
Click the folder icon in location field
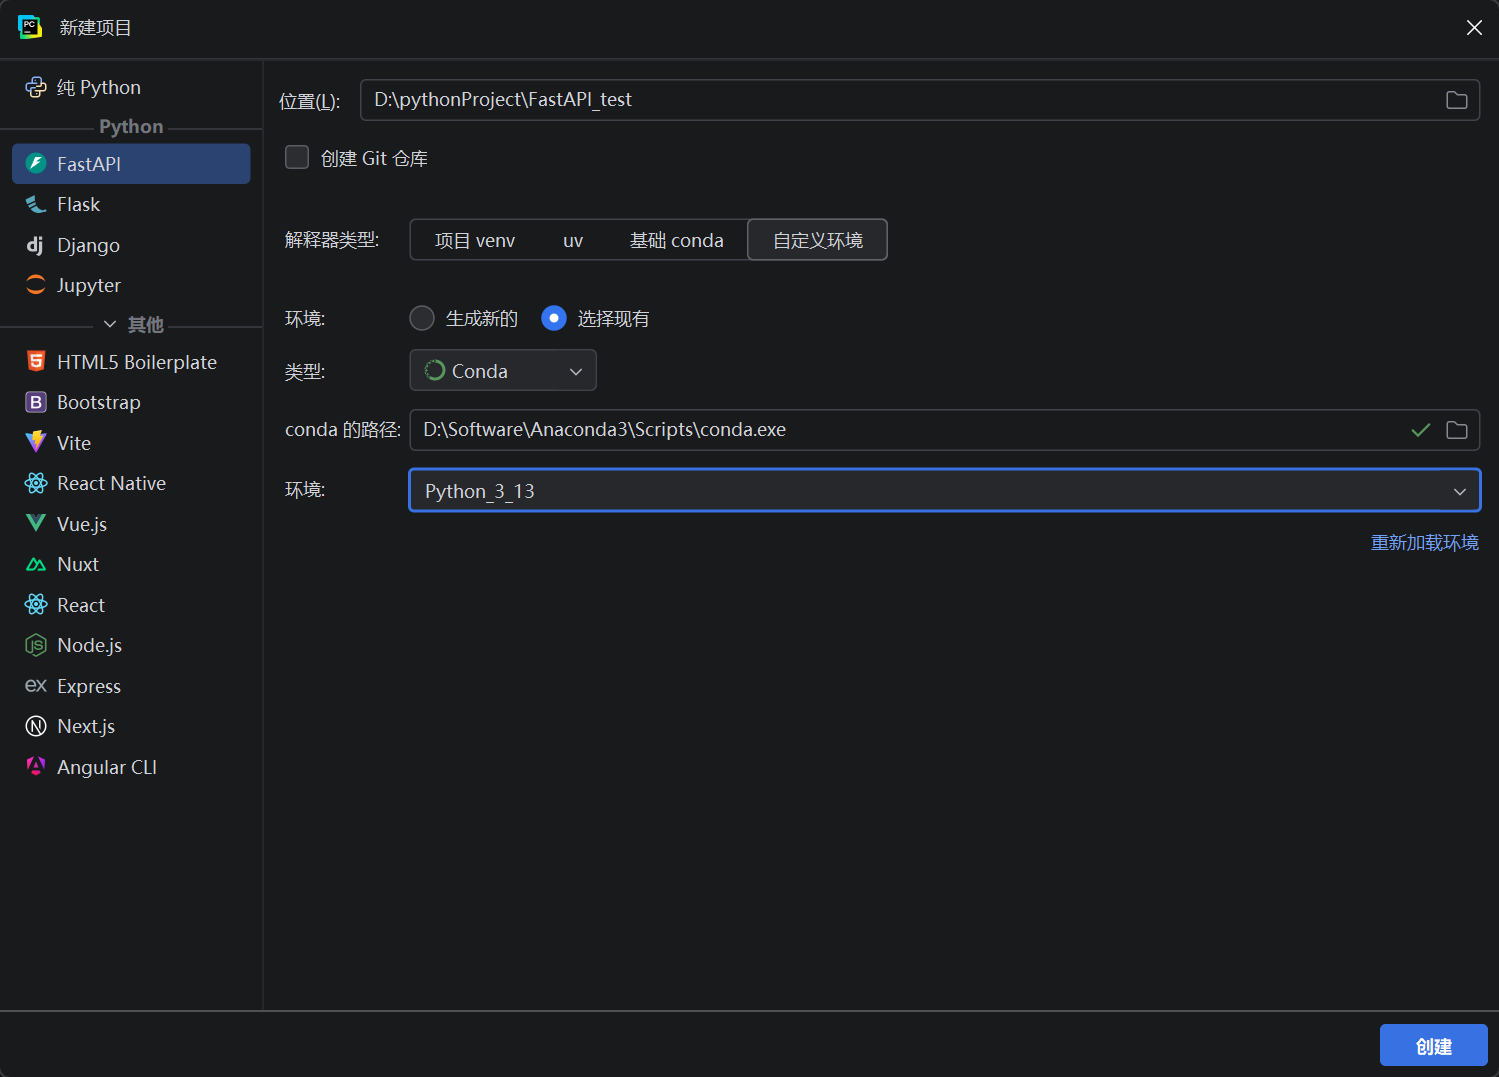pos(1456,100)
